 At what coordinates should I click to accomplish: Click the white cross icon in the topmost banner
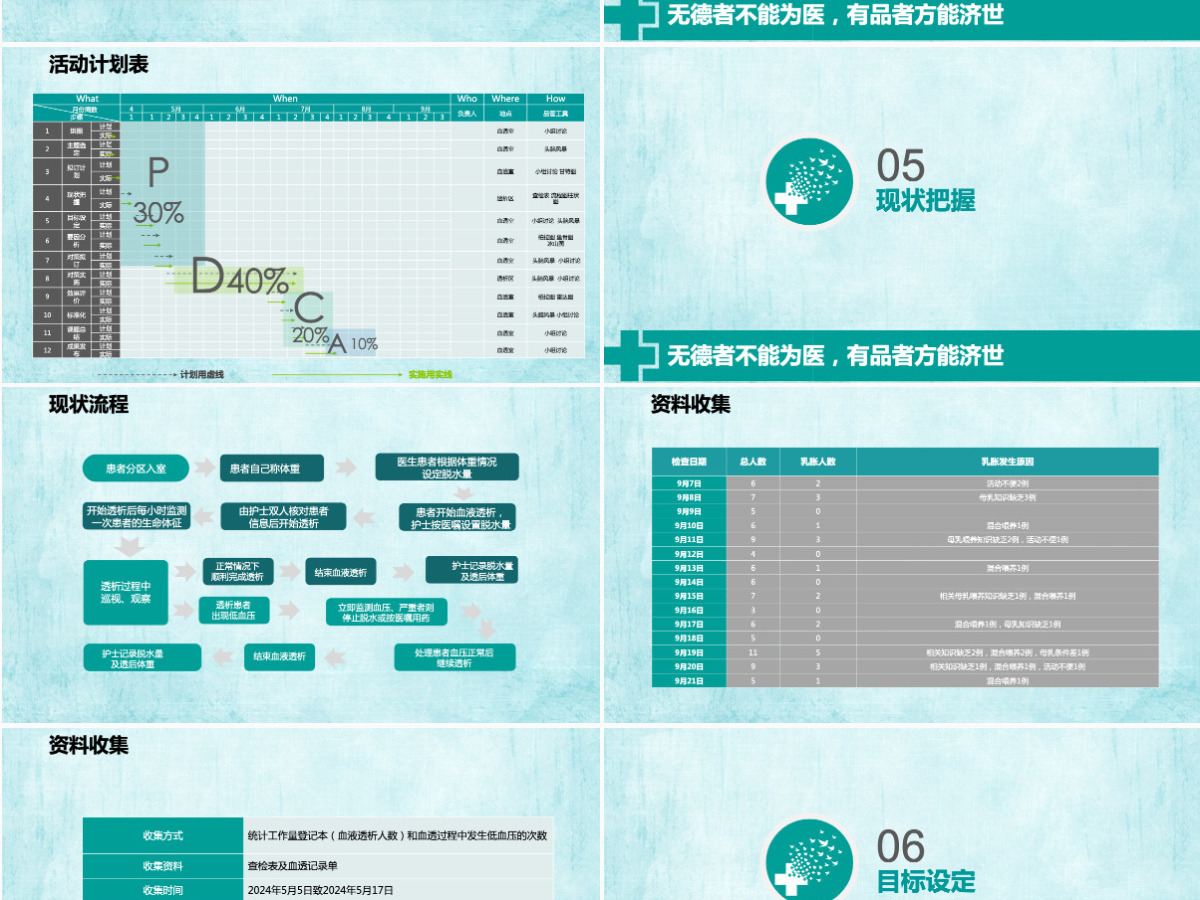[x=631, y=15]
